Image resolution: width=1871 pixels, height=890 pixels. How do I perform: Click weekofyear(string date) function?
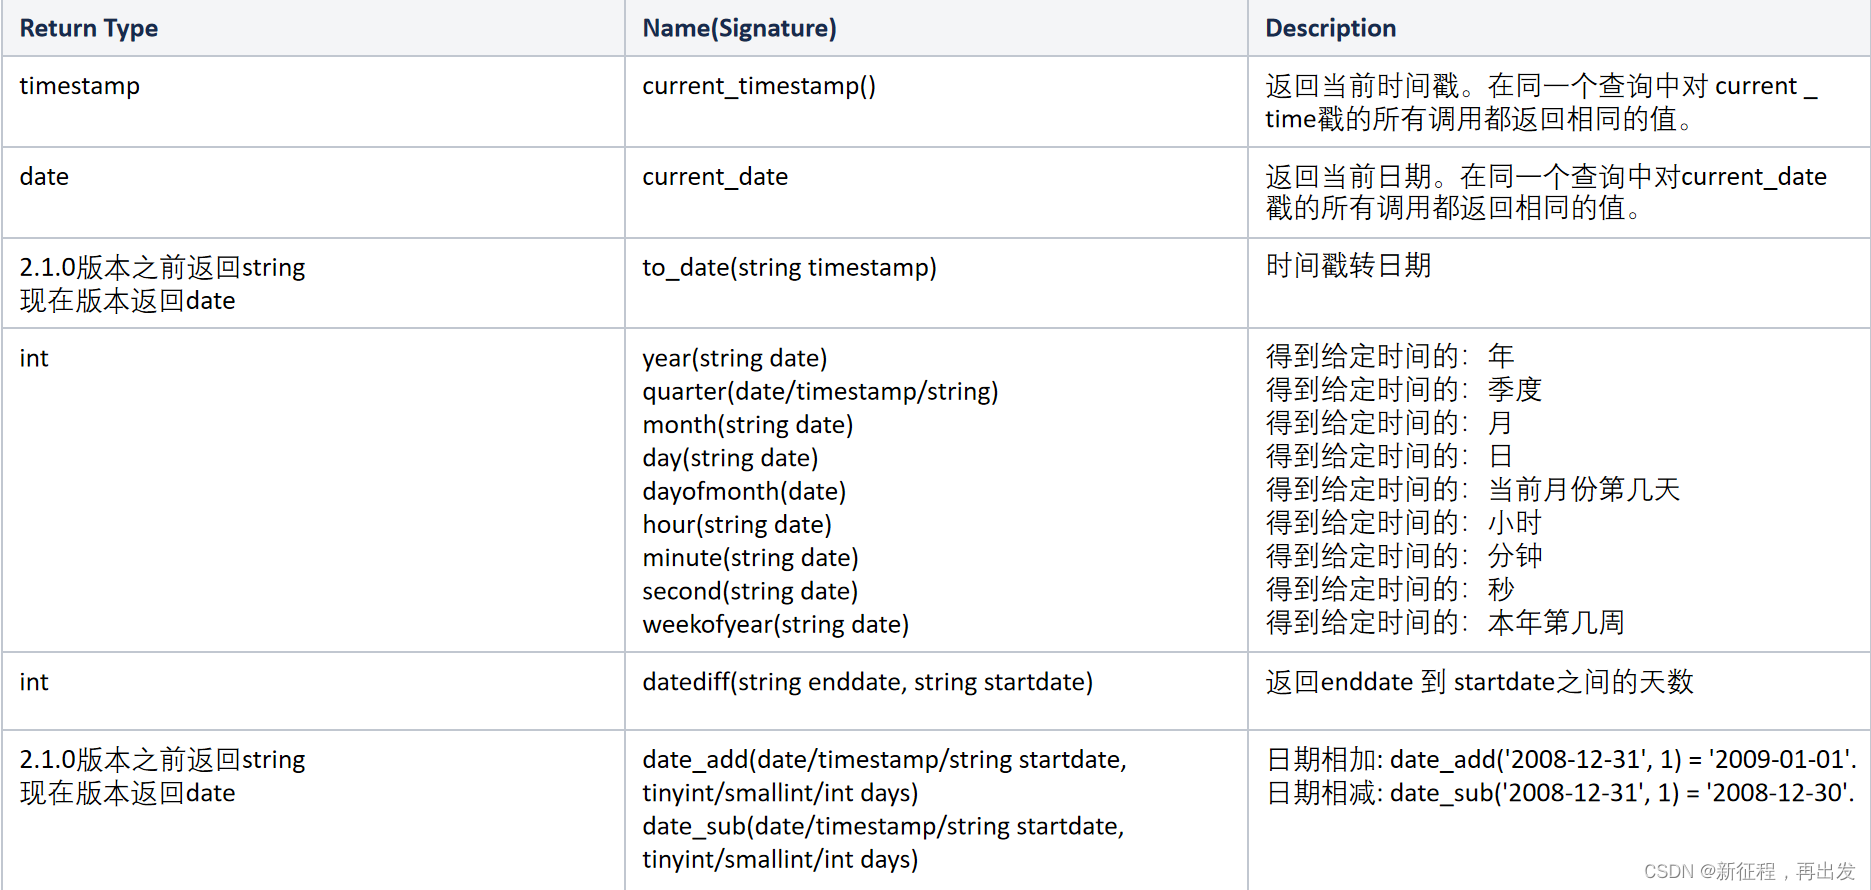776,624
